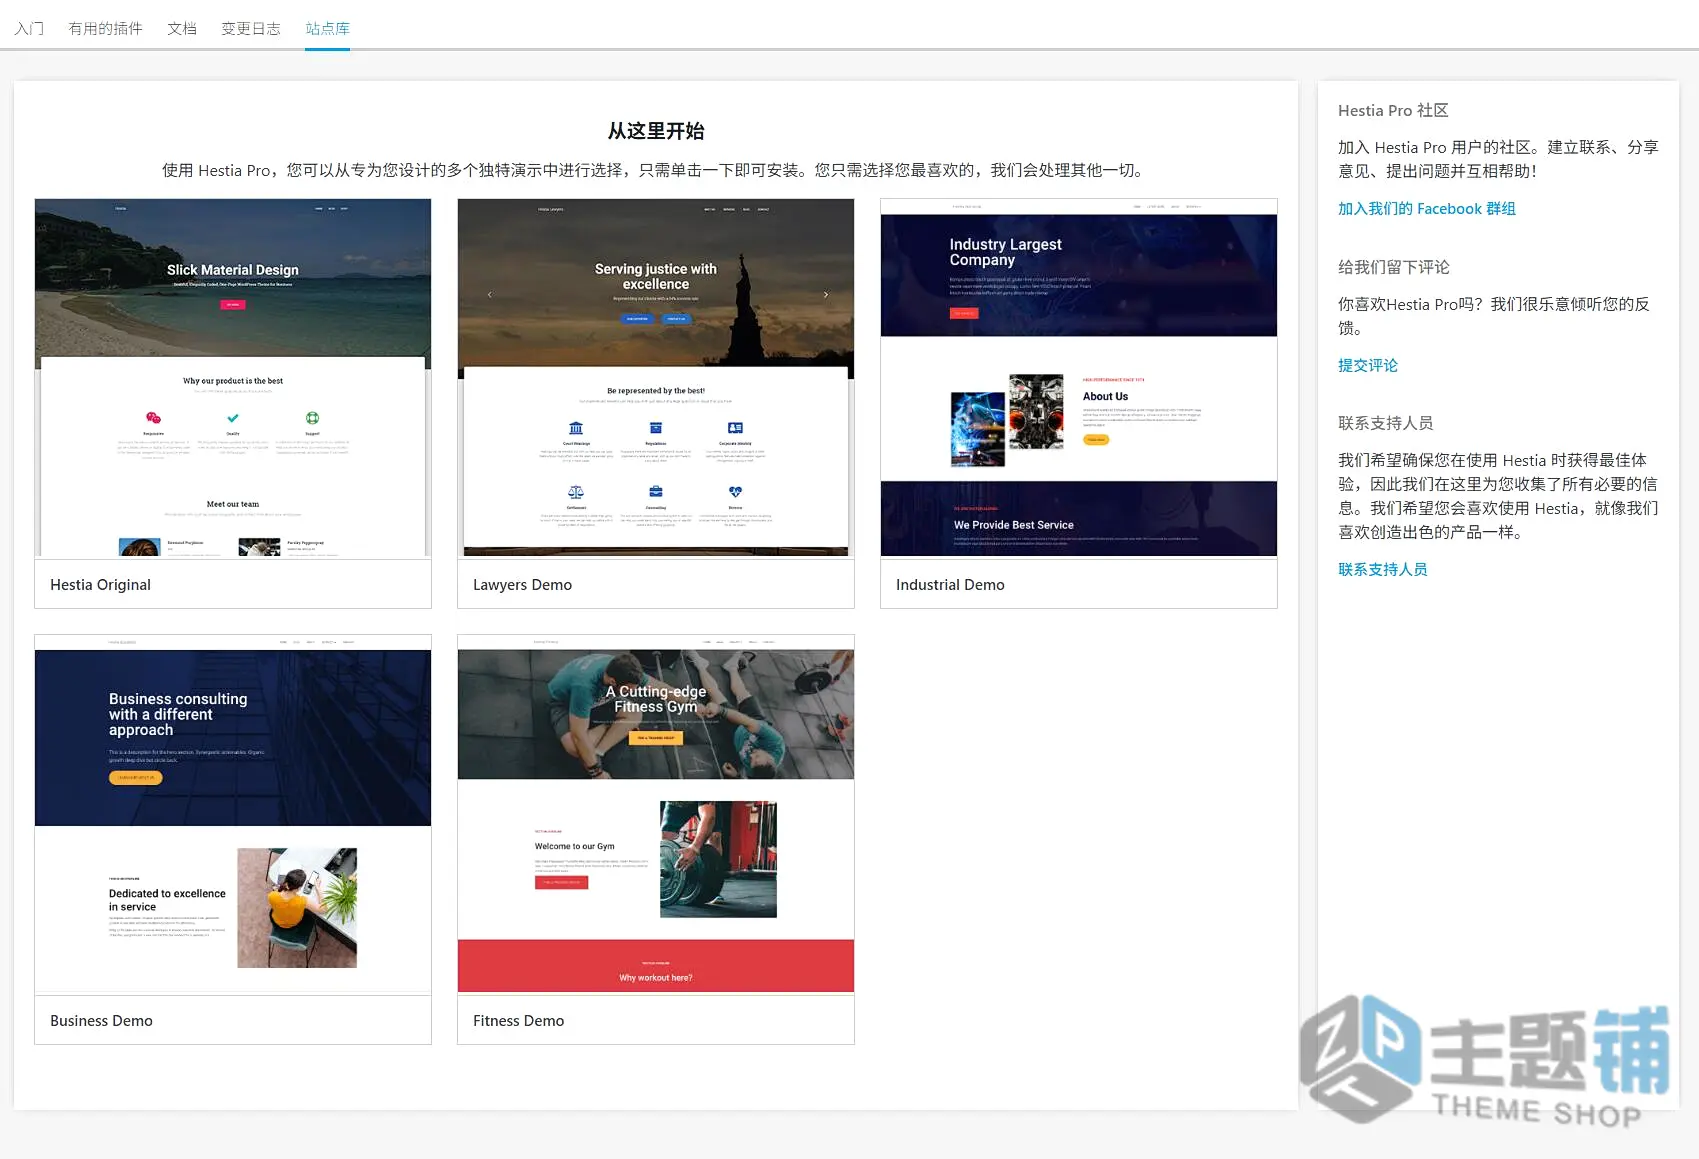Click the Welcome to our Gym text
The height and width of the screenshot is (1159, 1699).
point(575,846)
